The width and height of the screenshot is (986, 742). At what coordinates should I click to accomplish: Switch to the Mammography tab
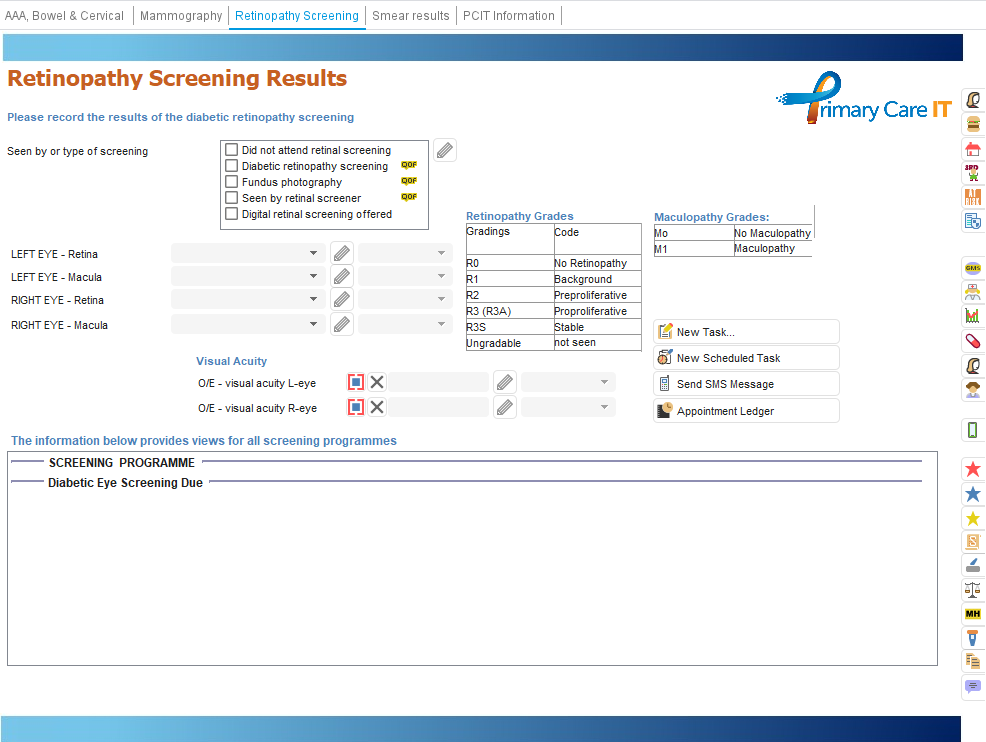click(x=181, y=16)
